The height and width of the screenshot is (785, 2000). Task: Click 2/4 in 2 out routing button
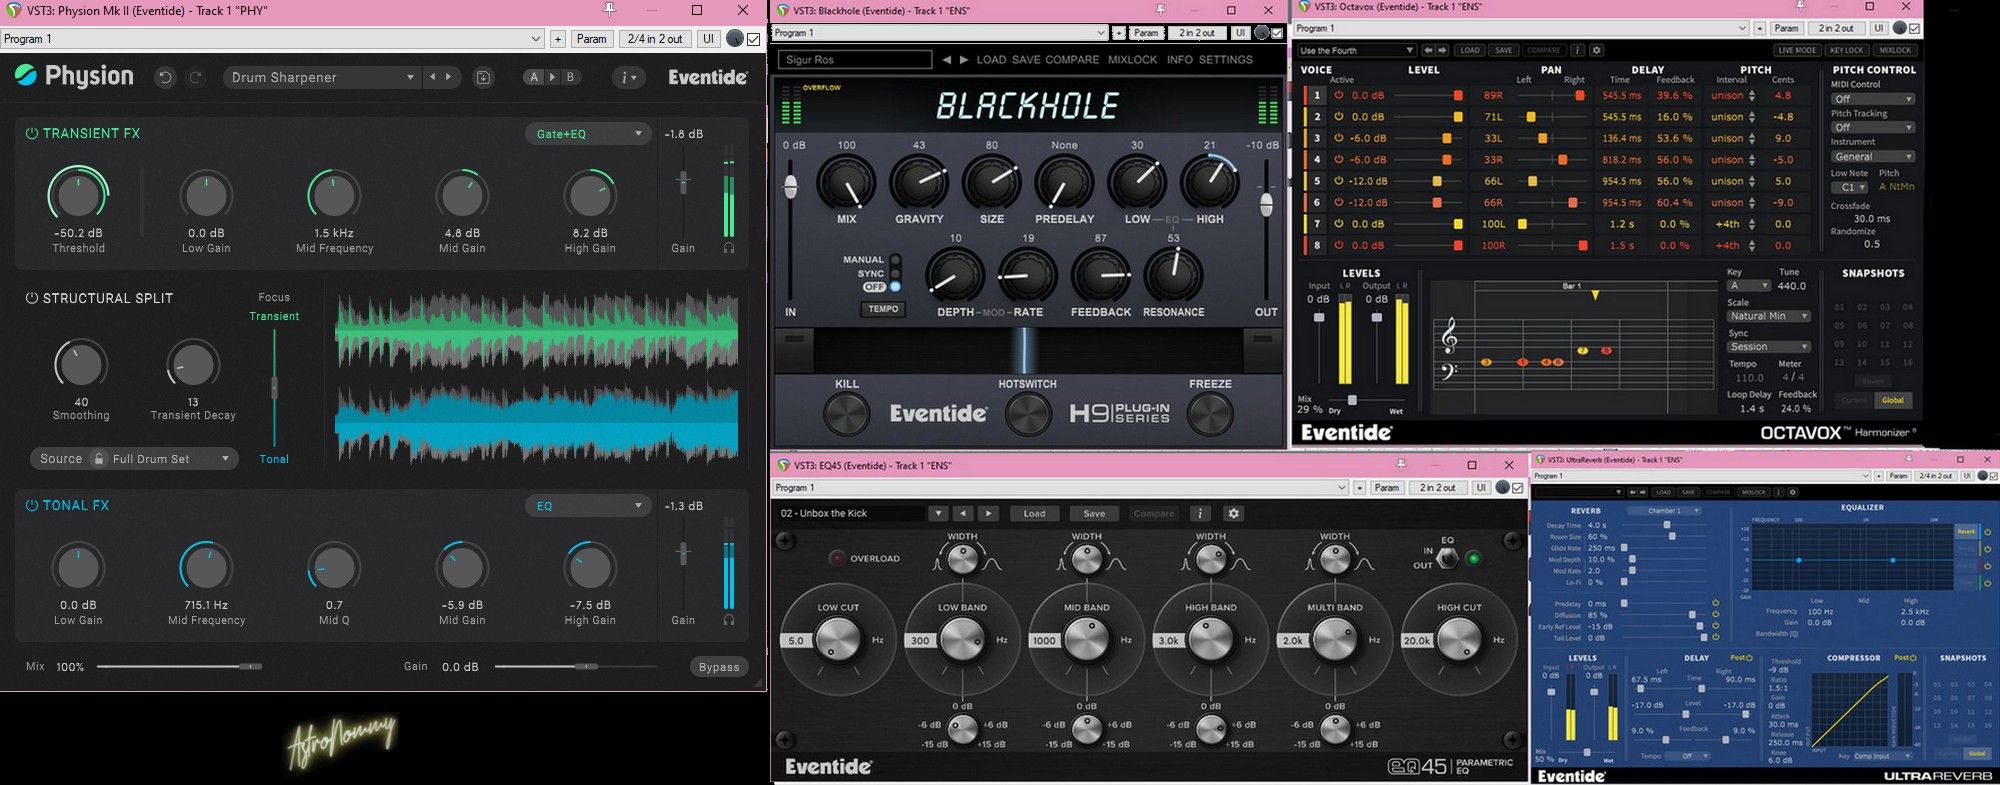pos(655,39)
